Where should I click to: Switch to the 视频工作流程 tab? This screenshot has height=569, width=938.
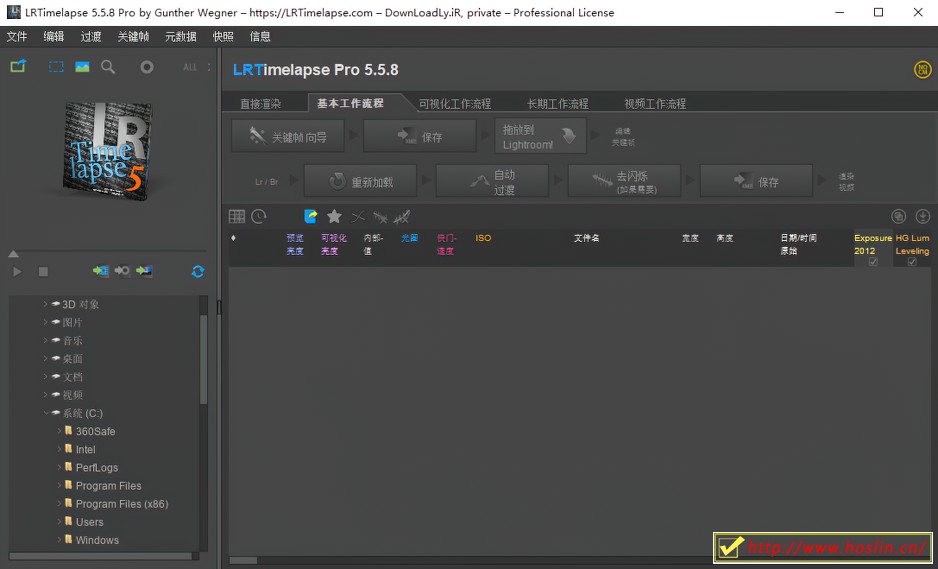[655, 104]
